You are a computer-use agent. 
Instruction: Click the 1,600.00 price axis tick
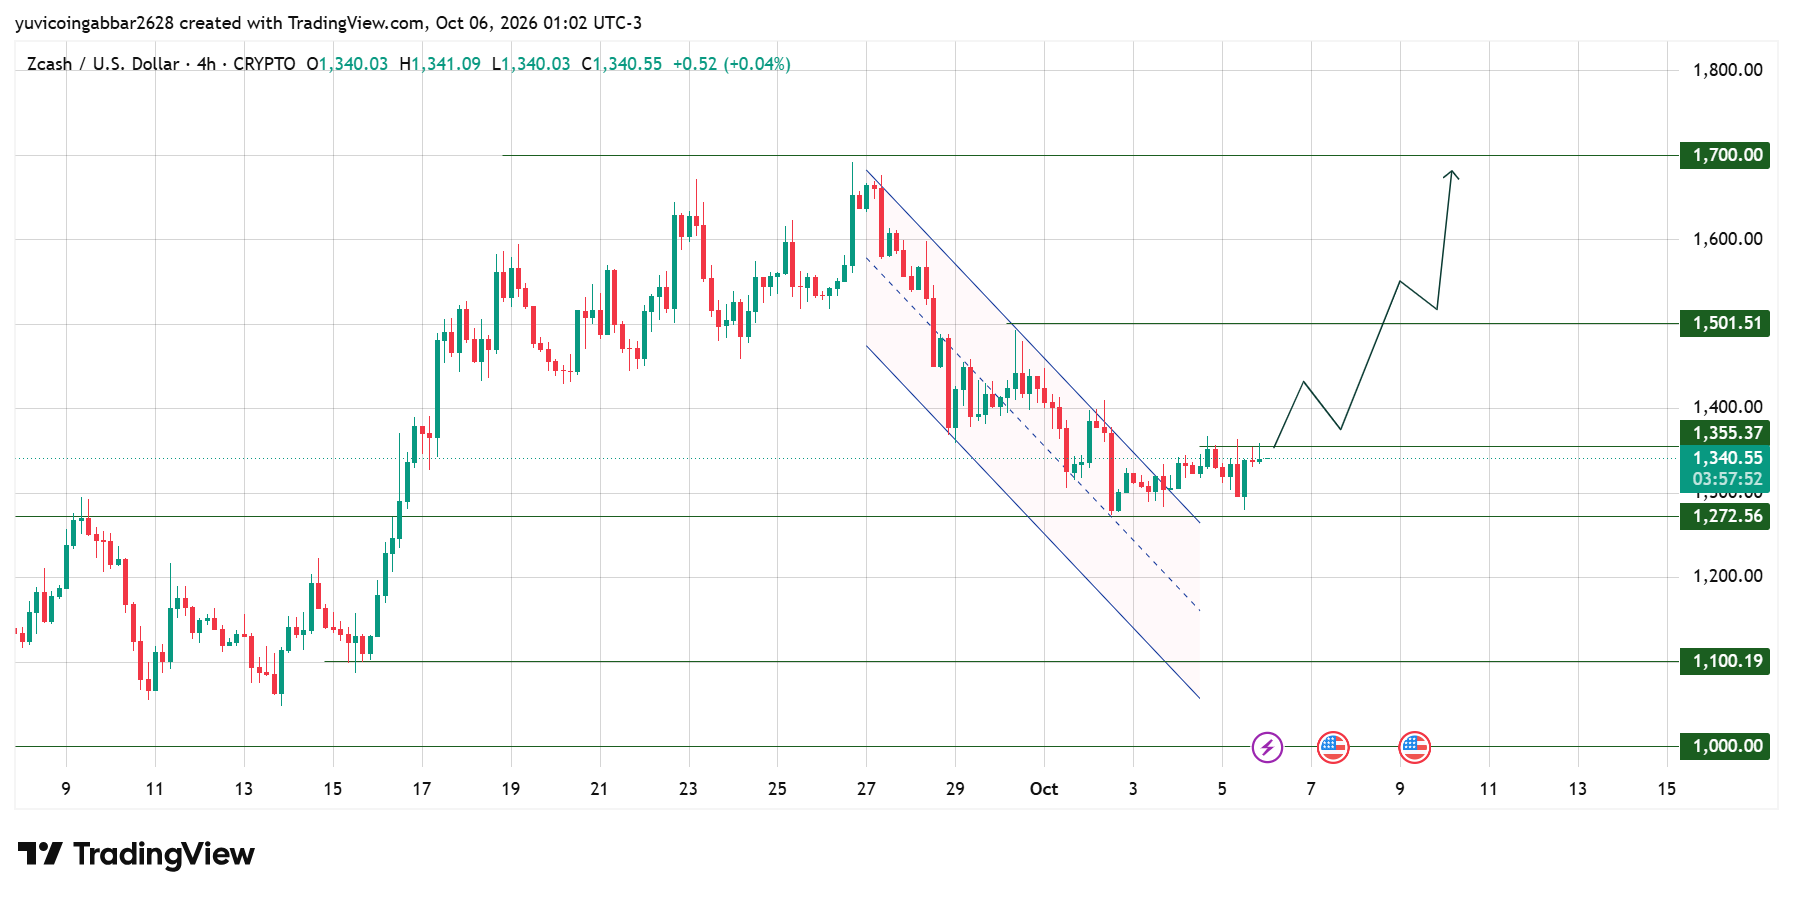(x=1727, y=239)
